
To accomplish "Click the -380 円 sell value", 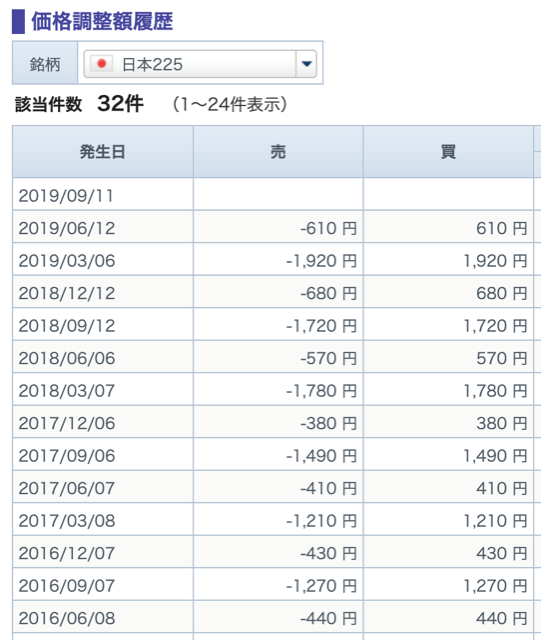I will [329, 423].
